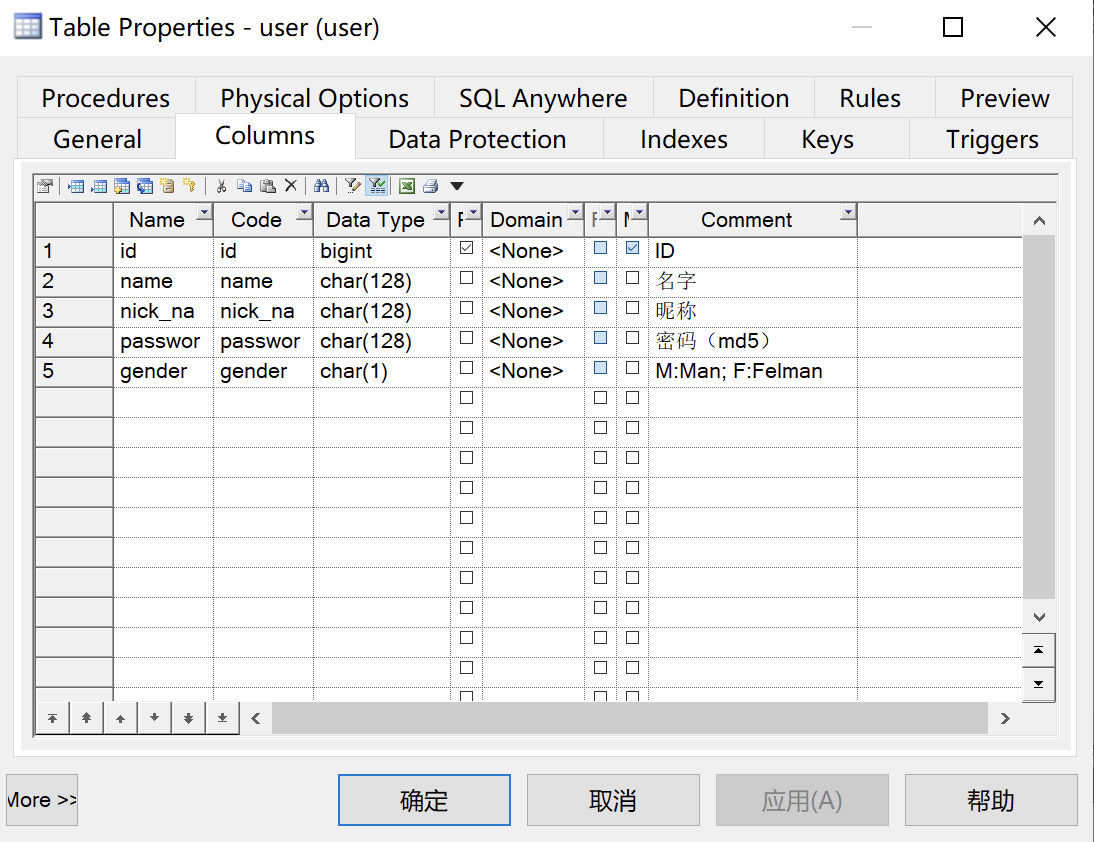Expand the Comment column header dropdown arrow
This screenshot has width=1094, height=842.
coord(848,214)
